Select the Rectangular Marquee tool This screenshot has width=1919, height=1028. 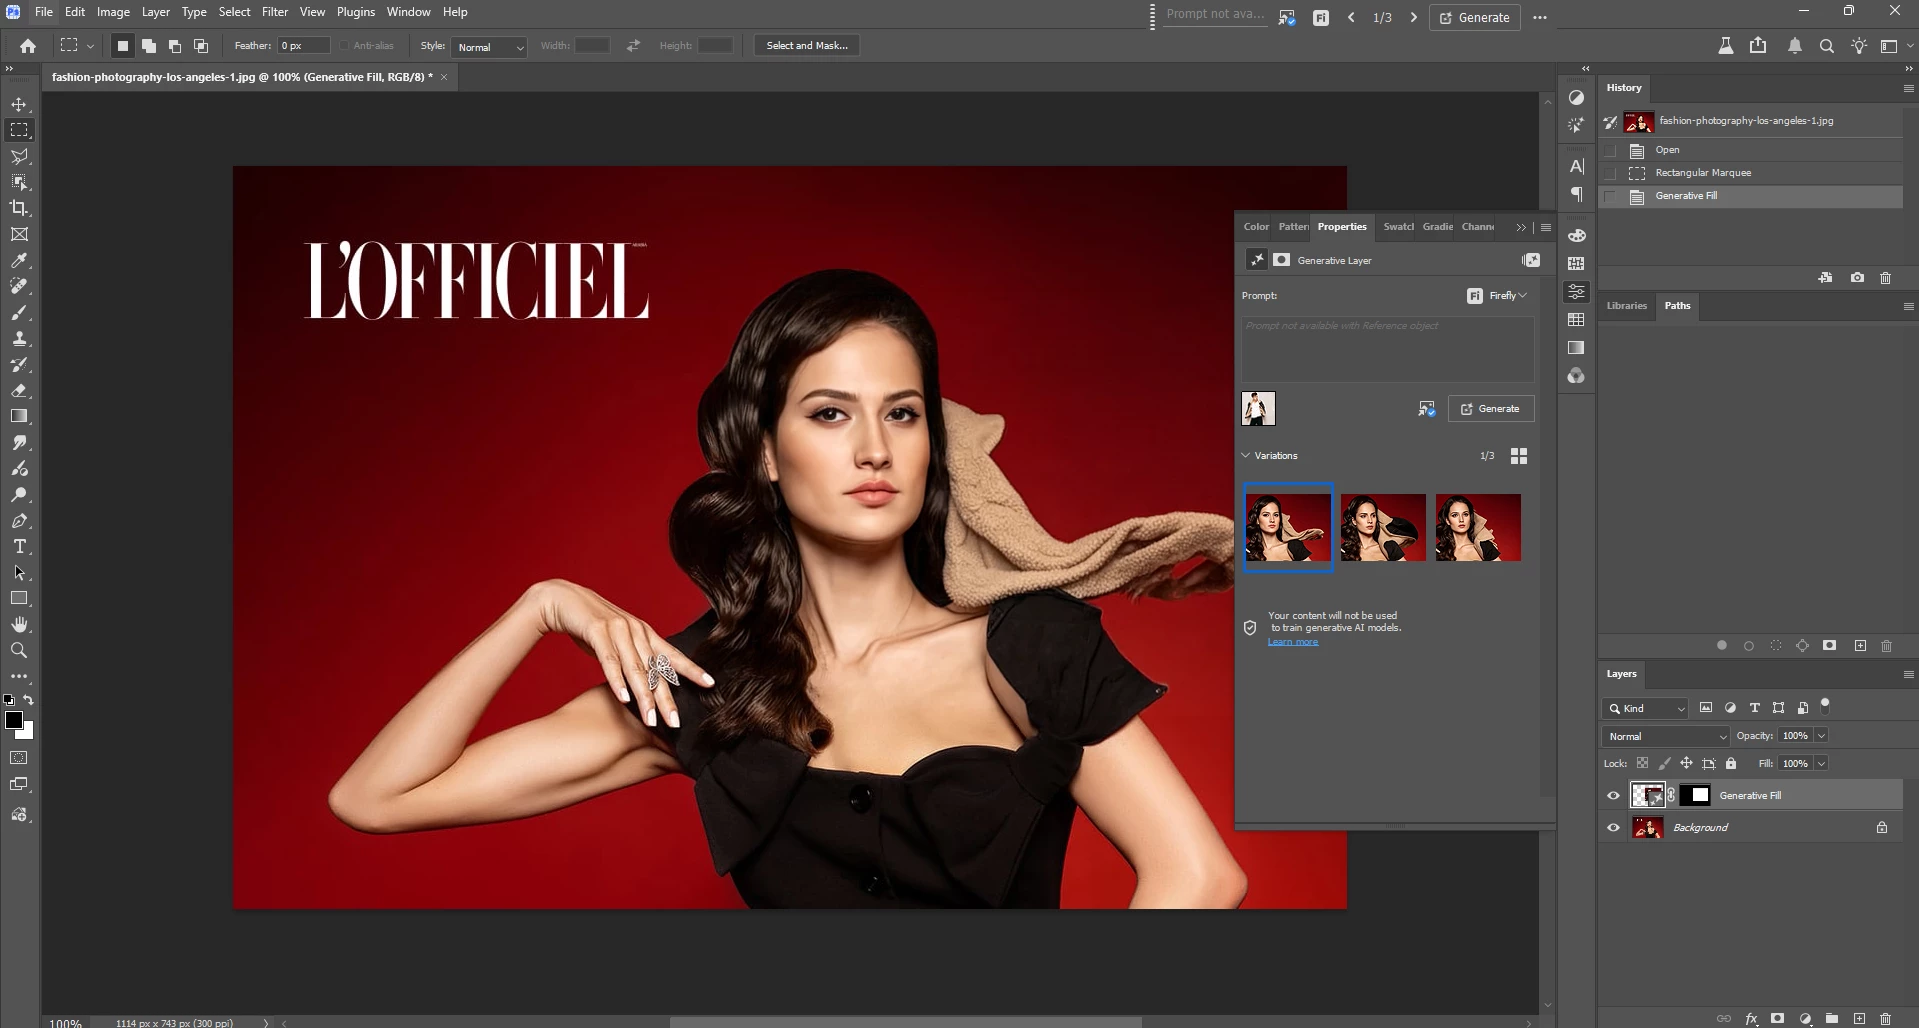coord(19,130)
